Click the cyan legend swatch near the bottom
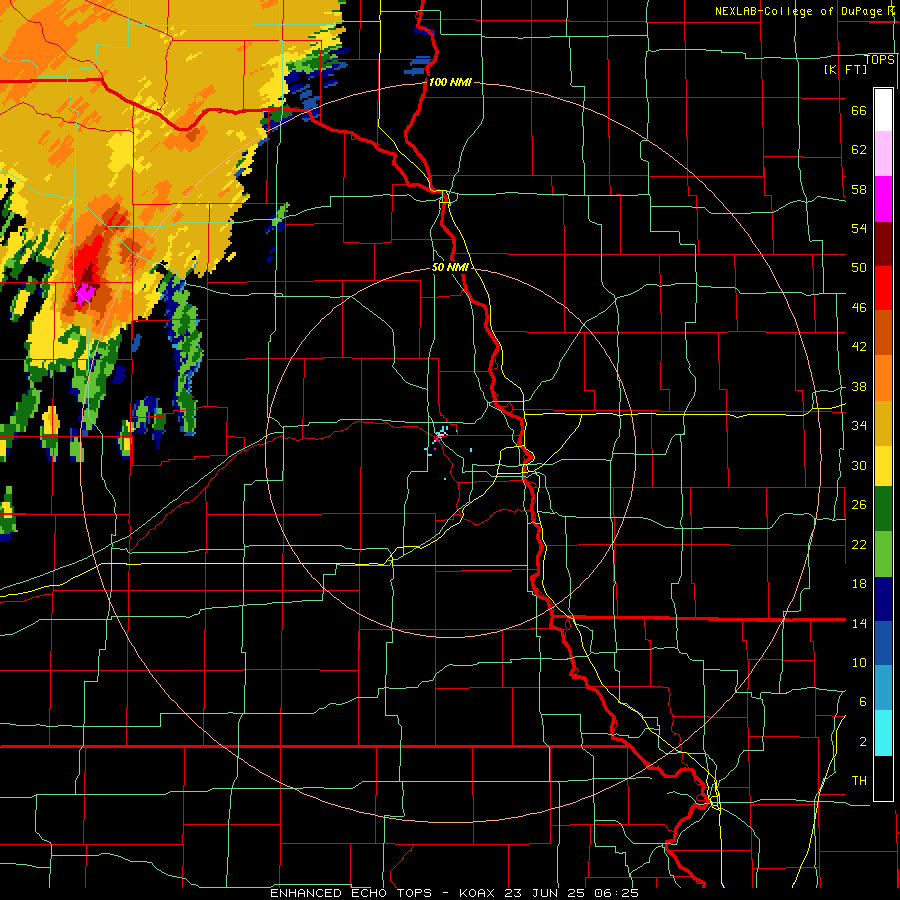 (x=883, y=733)
